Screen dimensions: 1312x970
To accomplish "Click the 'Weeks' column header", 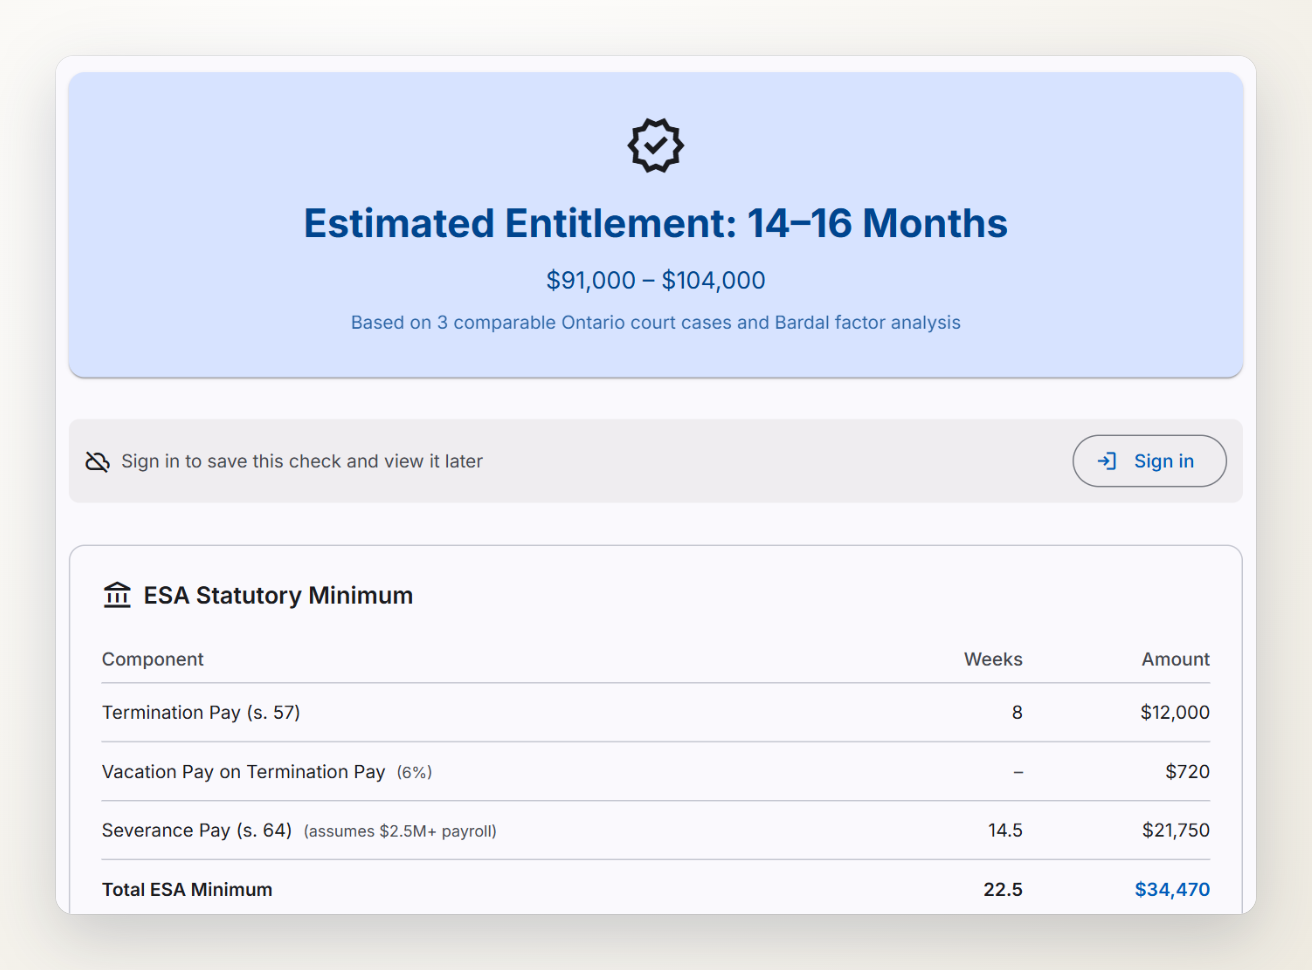I will pyautogui.click(x=993, y=659).
